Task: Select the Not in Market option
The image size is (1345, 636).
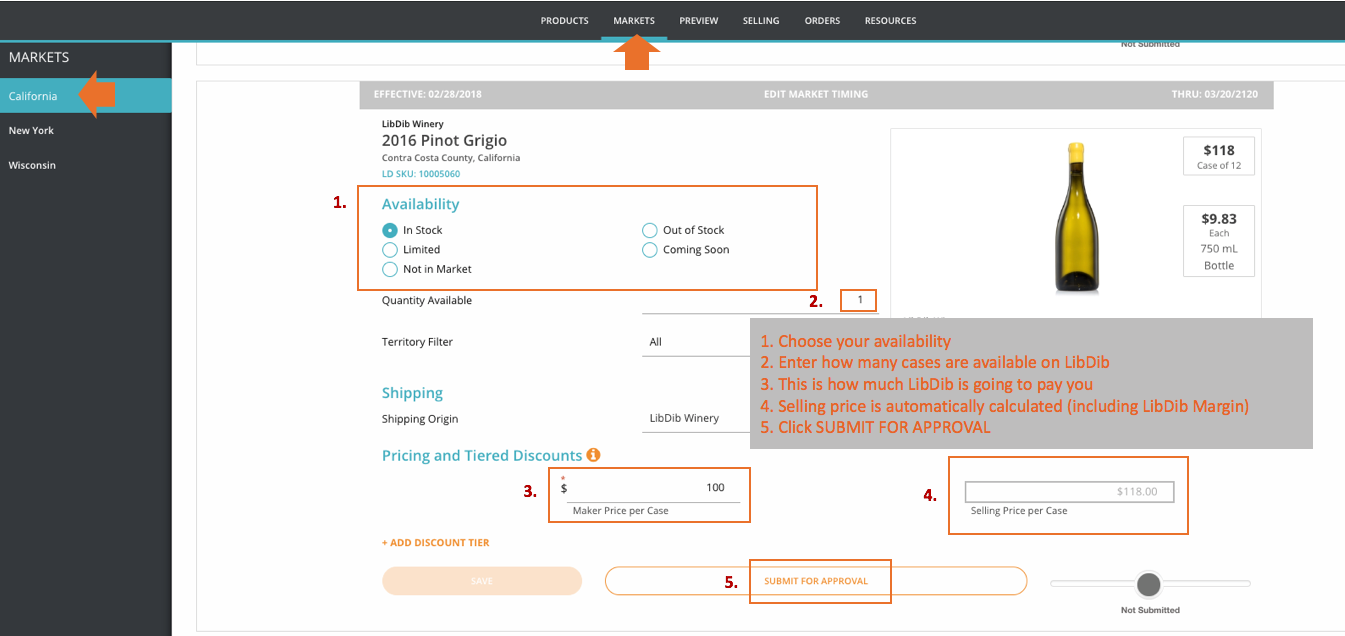Action: [390, 269]
